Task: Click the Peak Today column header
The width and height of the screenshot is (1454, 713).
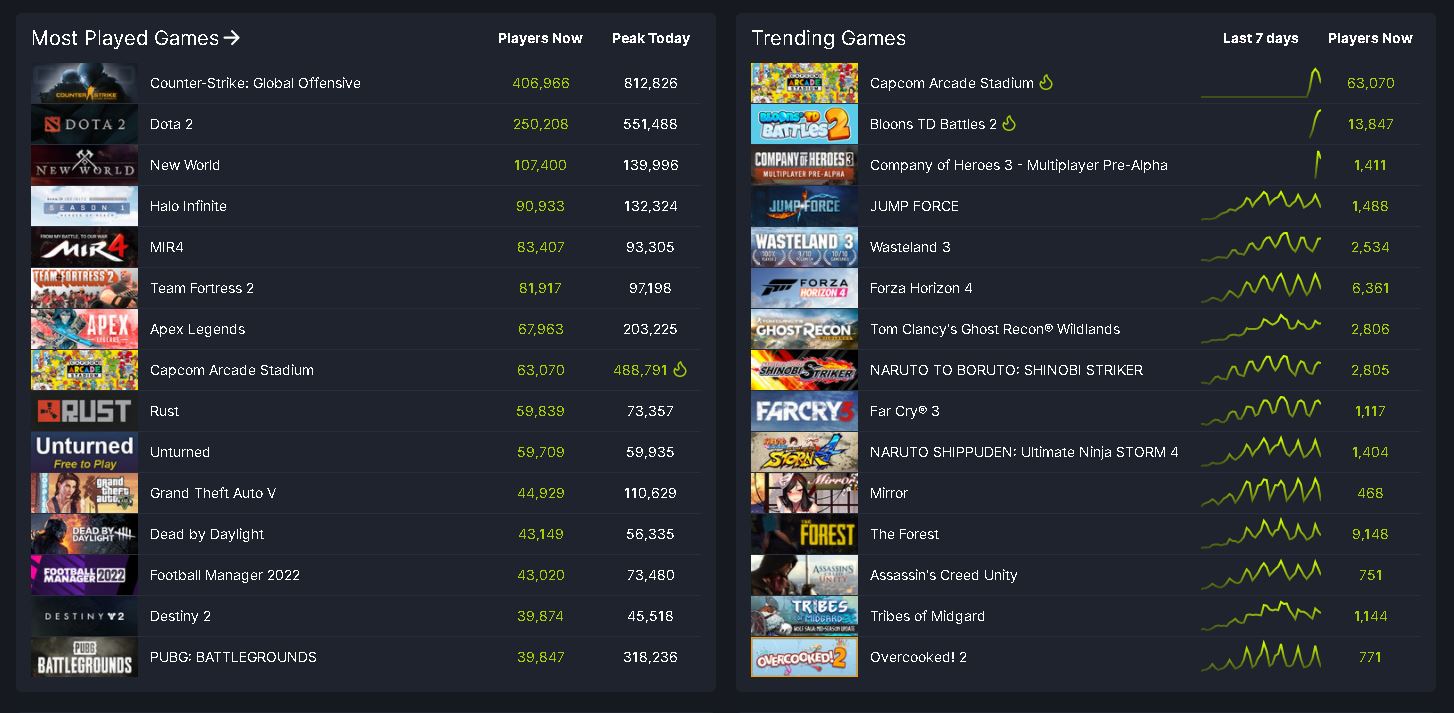Action: (651, 38)
